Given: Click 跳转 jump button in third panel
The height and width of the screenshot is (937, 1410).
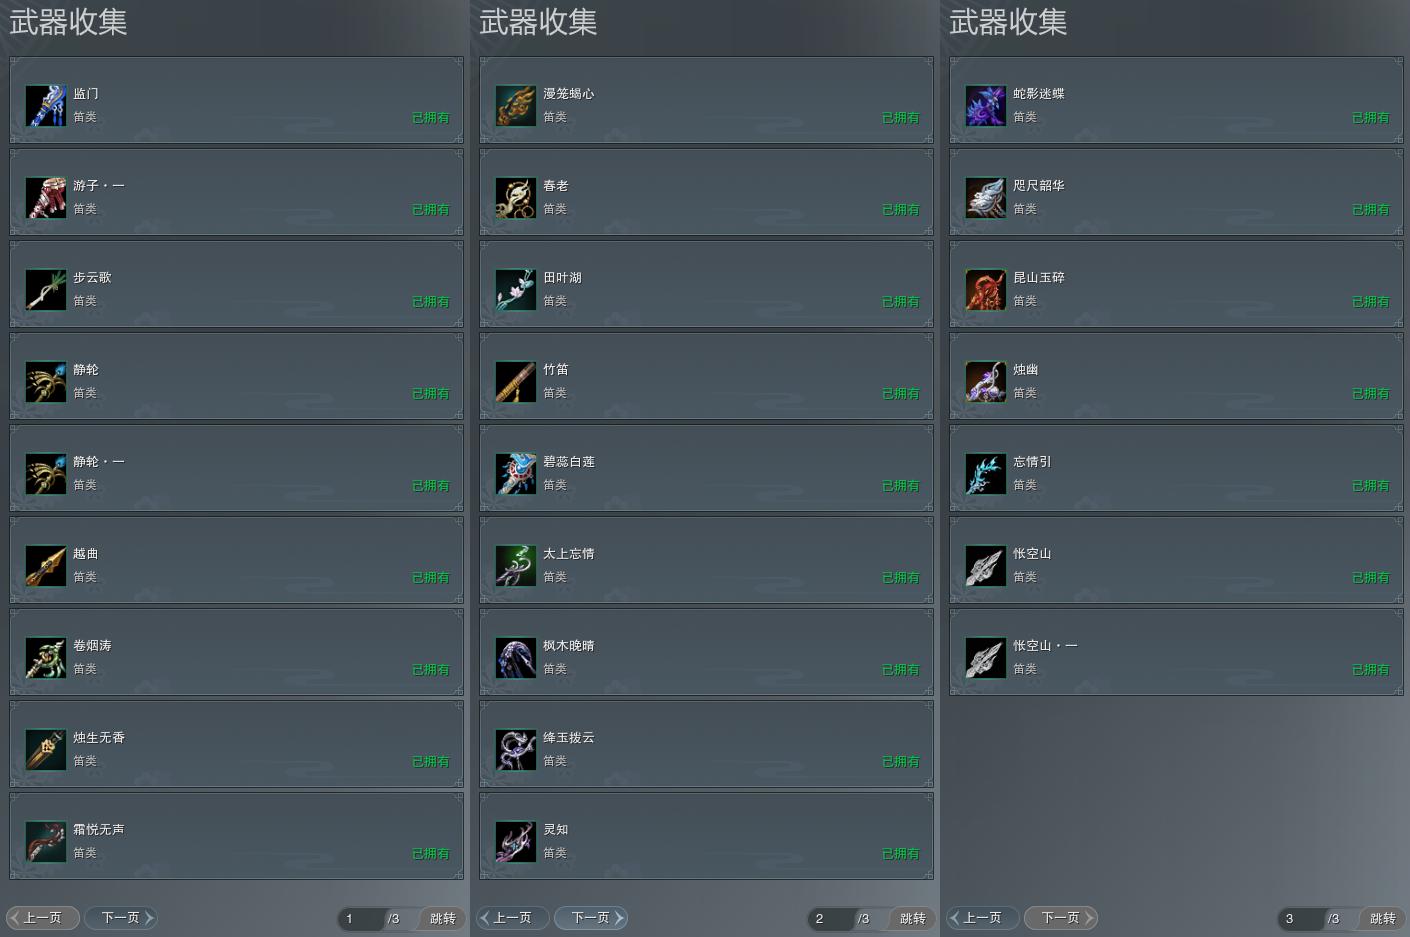Looking at the screenshot, I should tap(1383, 918).
